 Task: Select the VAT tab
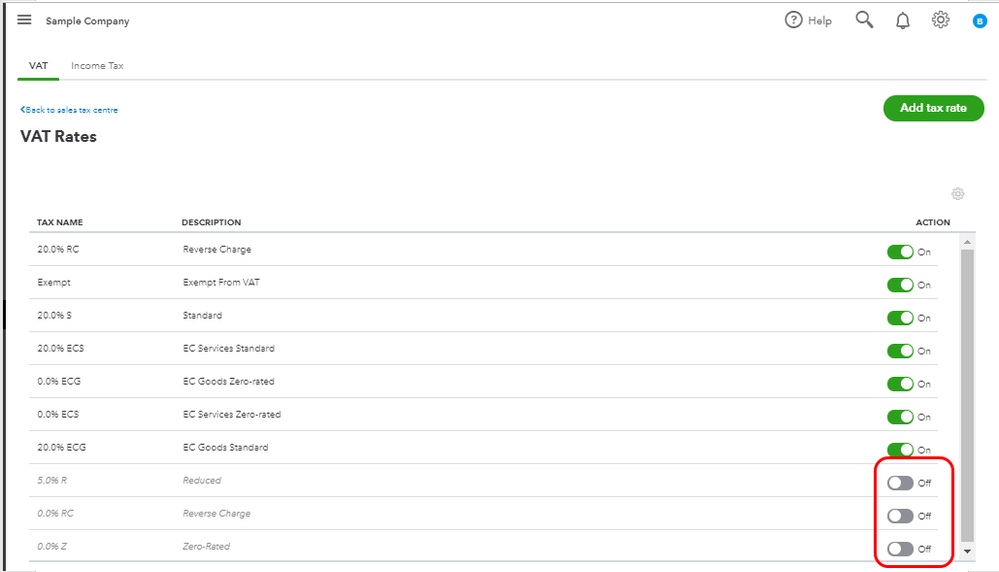coord(38,66)
